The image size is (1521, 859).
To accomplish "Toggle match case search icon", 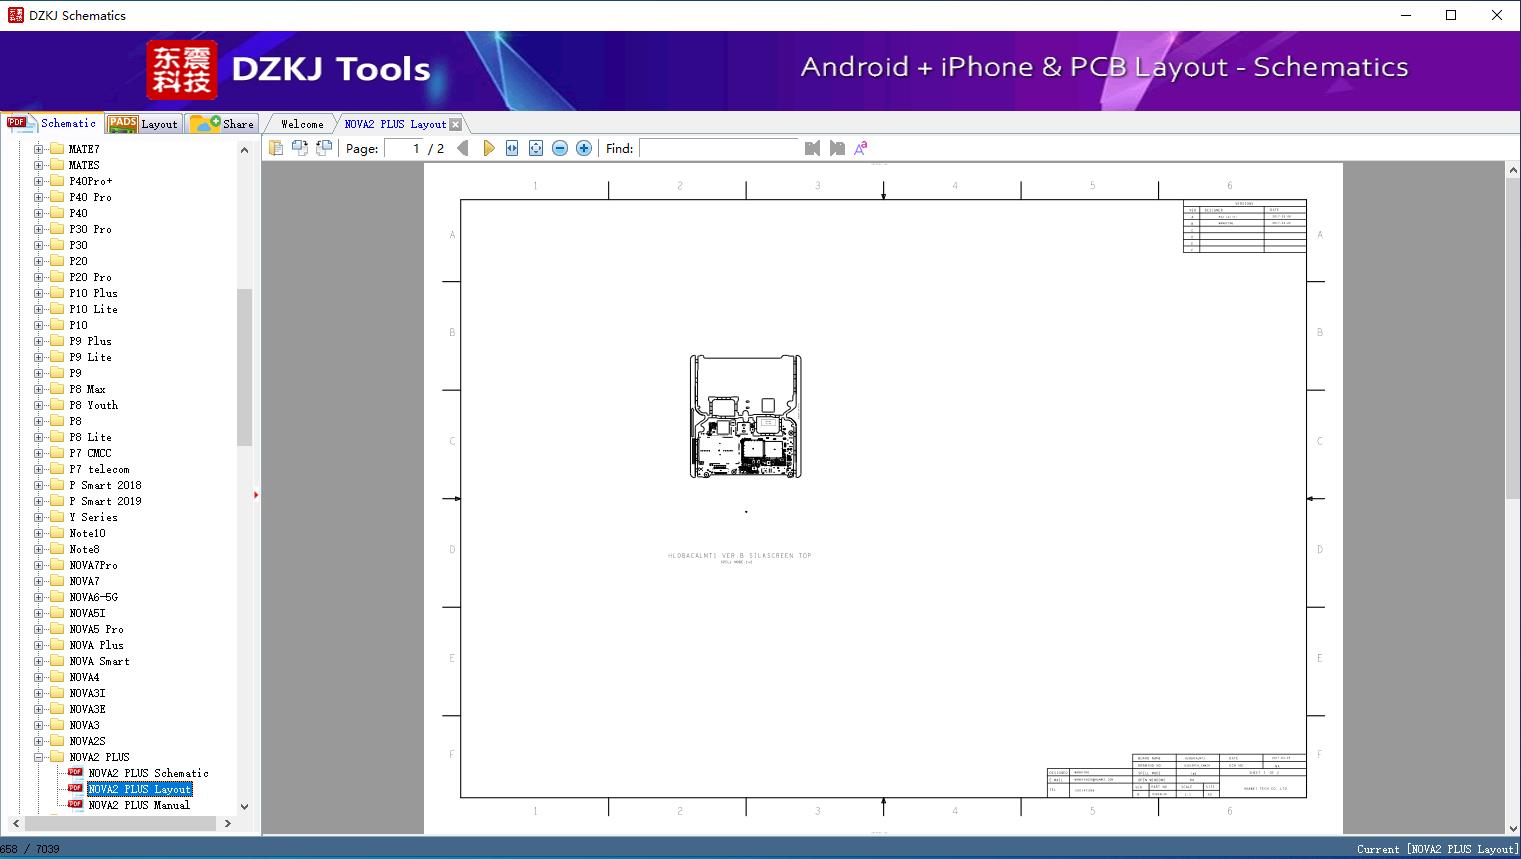I will click(861, 148).
